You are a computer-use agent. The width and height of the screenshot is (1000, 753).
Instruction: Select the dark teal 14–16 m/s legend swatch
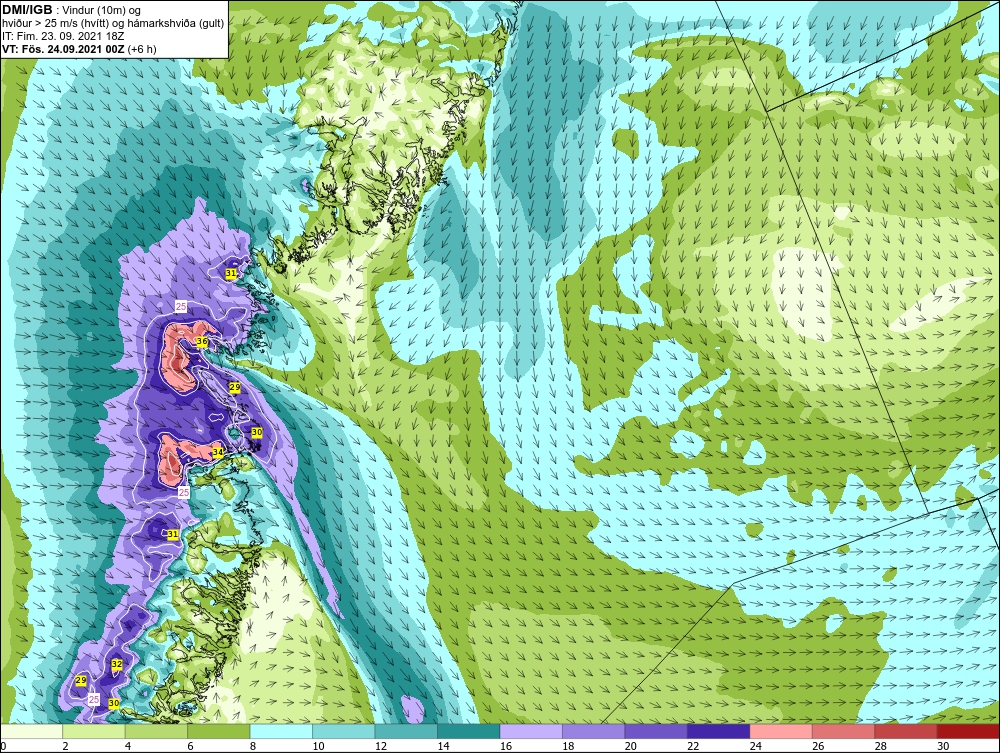pos(469,731)
